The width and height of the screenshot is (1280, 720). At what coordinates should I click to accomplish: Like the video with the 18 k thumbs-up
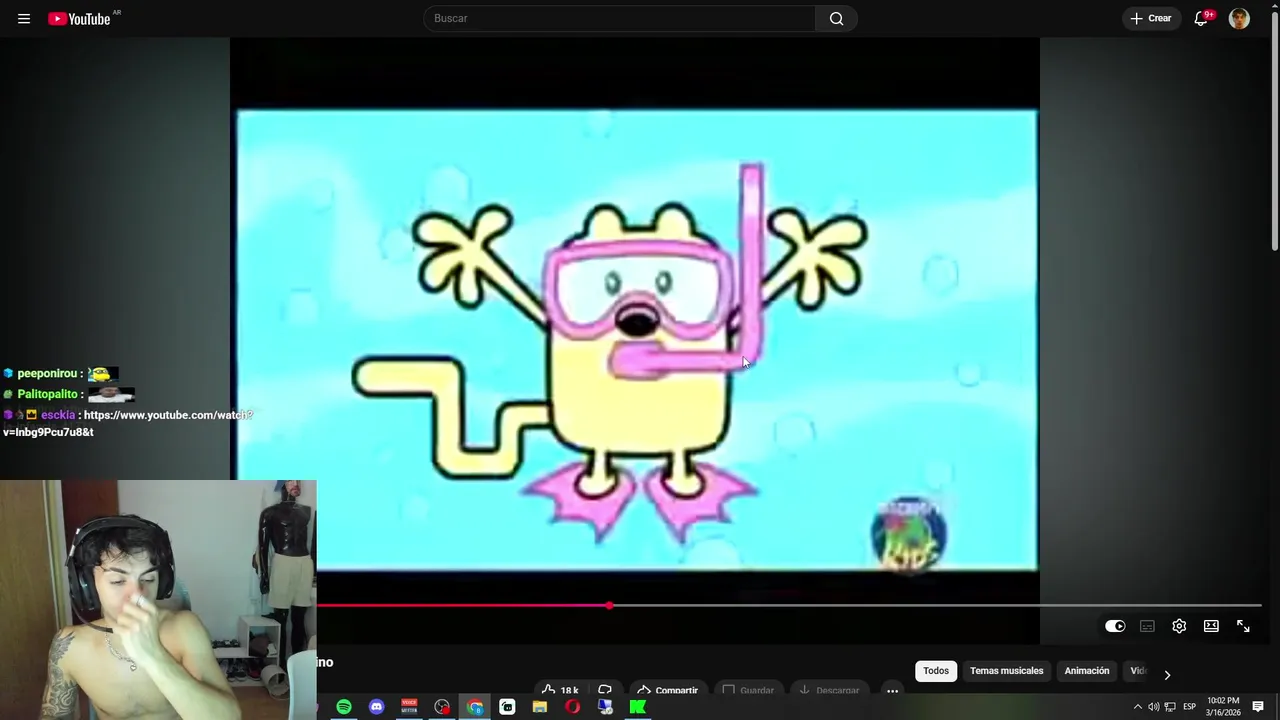click(x=560, y=690)
